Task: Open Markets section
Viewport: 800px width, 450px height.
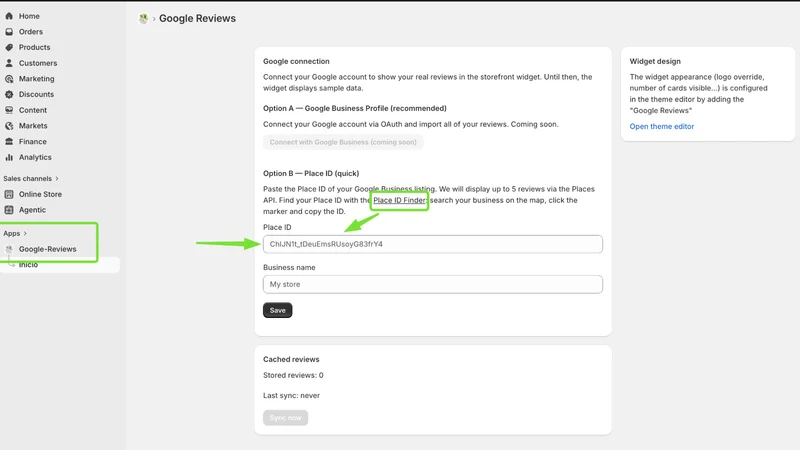Action: click(x=33, y=126)
